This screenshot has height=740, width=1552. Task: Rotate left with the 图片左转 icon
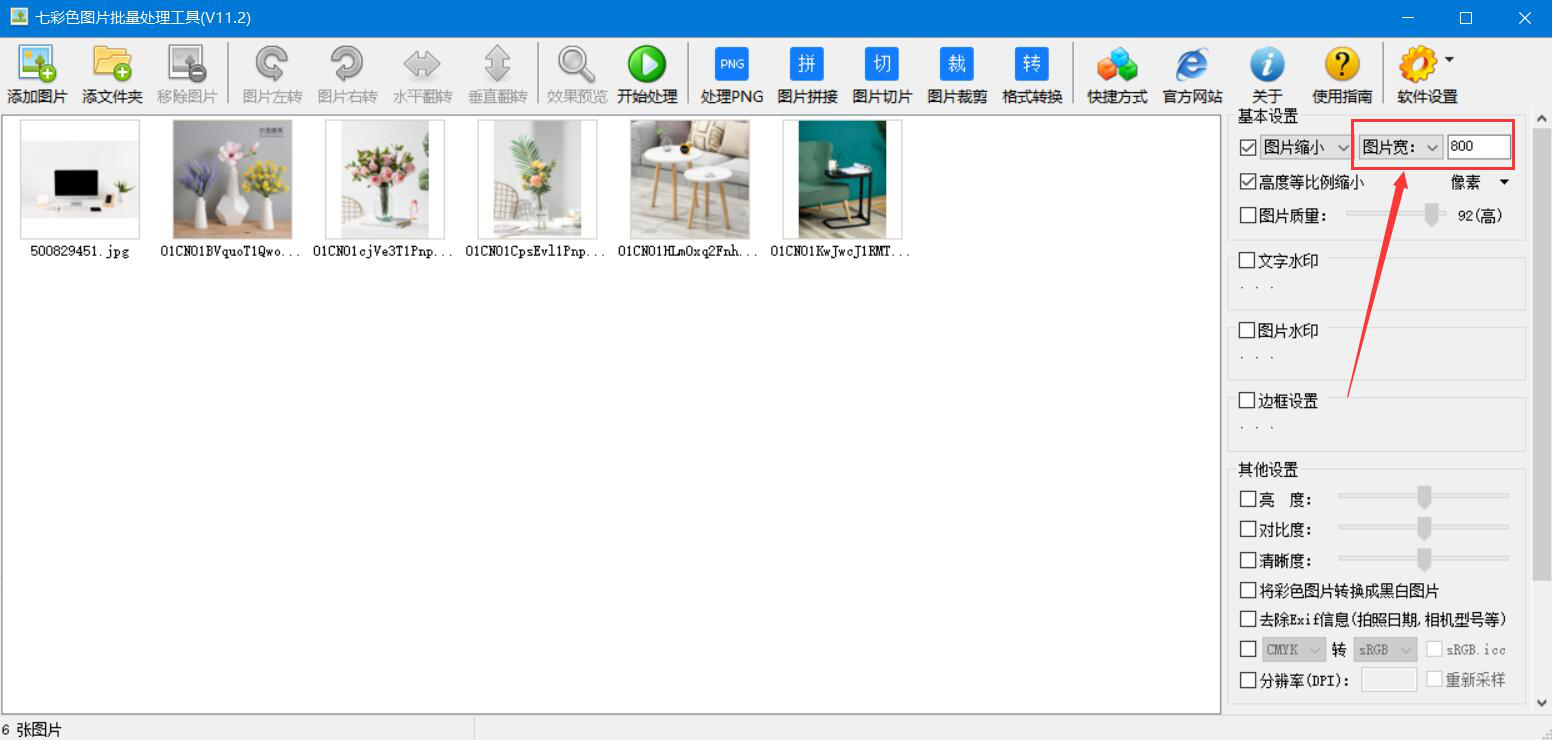[x=272, y=64]
